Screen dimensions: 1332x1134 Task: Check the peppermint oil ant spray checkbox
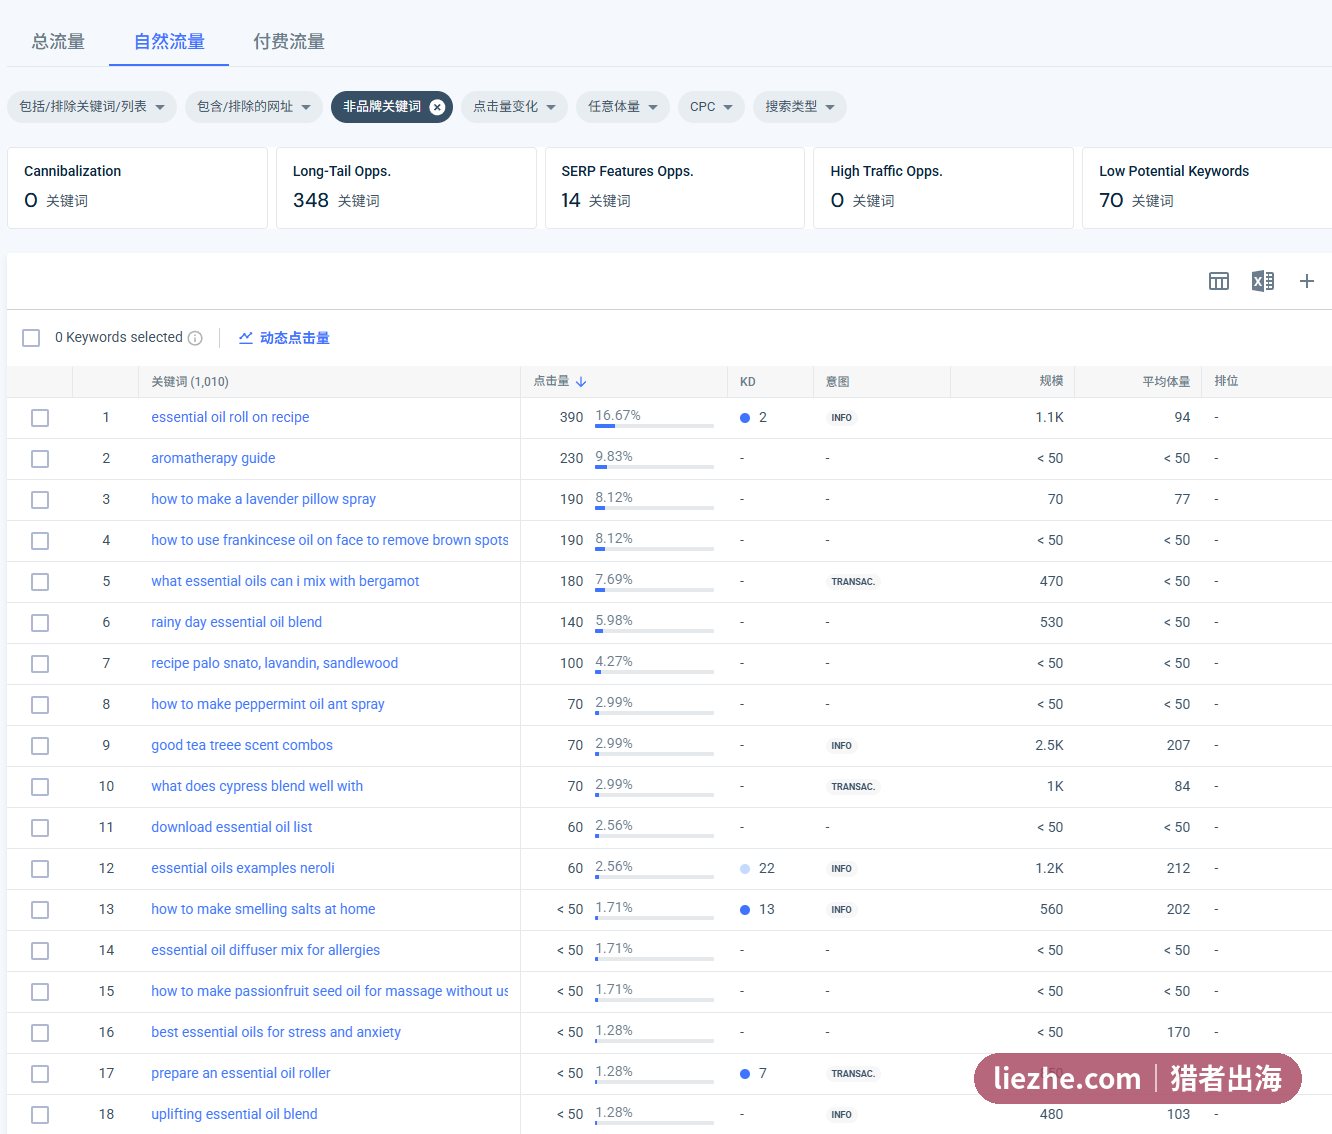[x=40, y=705]
